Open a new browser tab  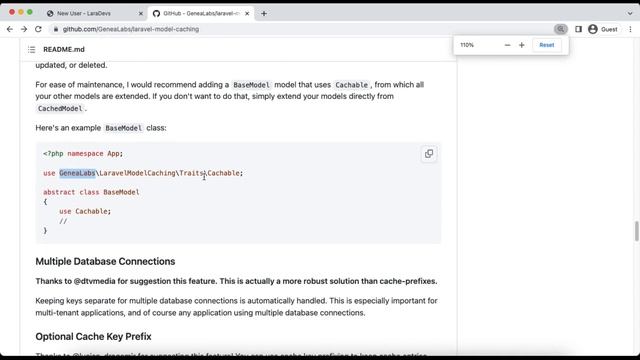coord(264,13)
